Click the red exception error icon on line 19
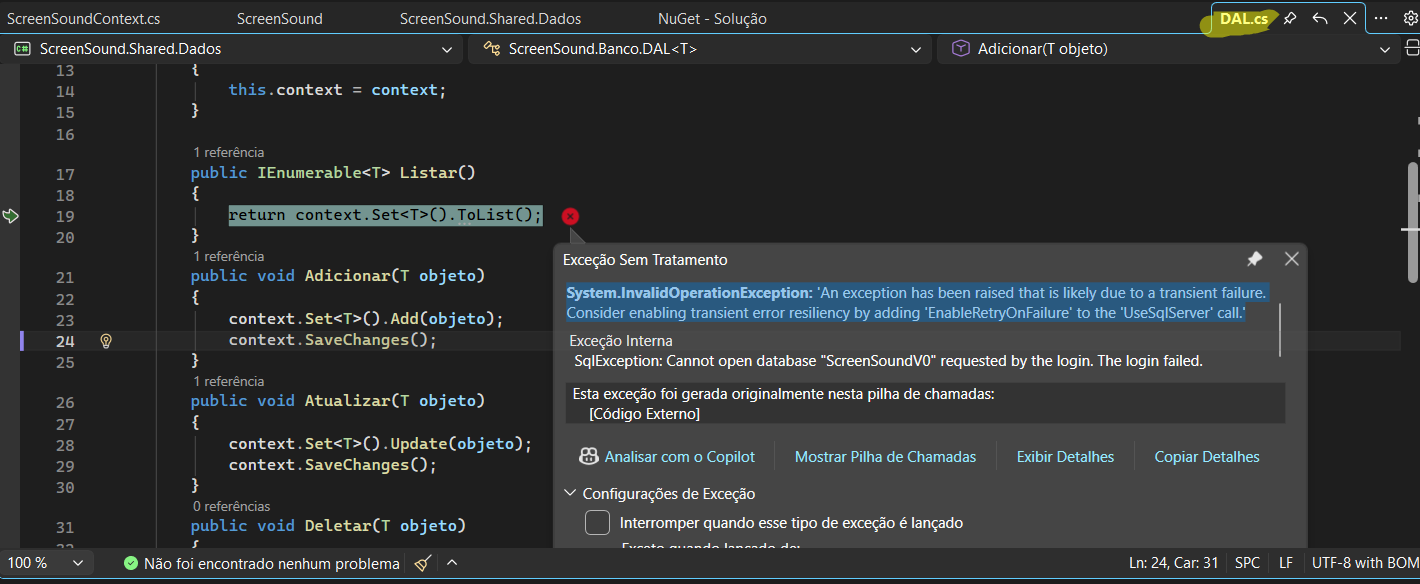This screenshot has height=584, width=1420. [570, 216]
